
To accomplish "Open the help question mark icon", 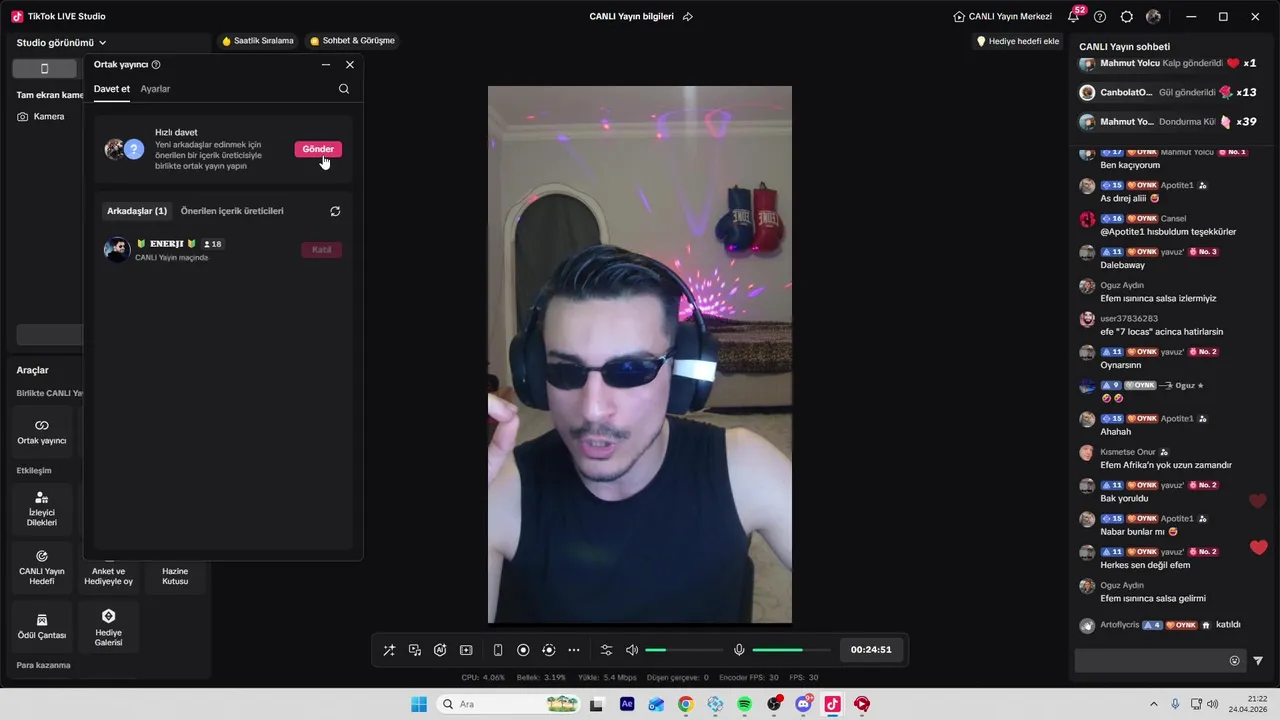I will (x=1100, y=16).
